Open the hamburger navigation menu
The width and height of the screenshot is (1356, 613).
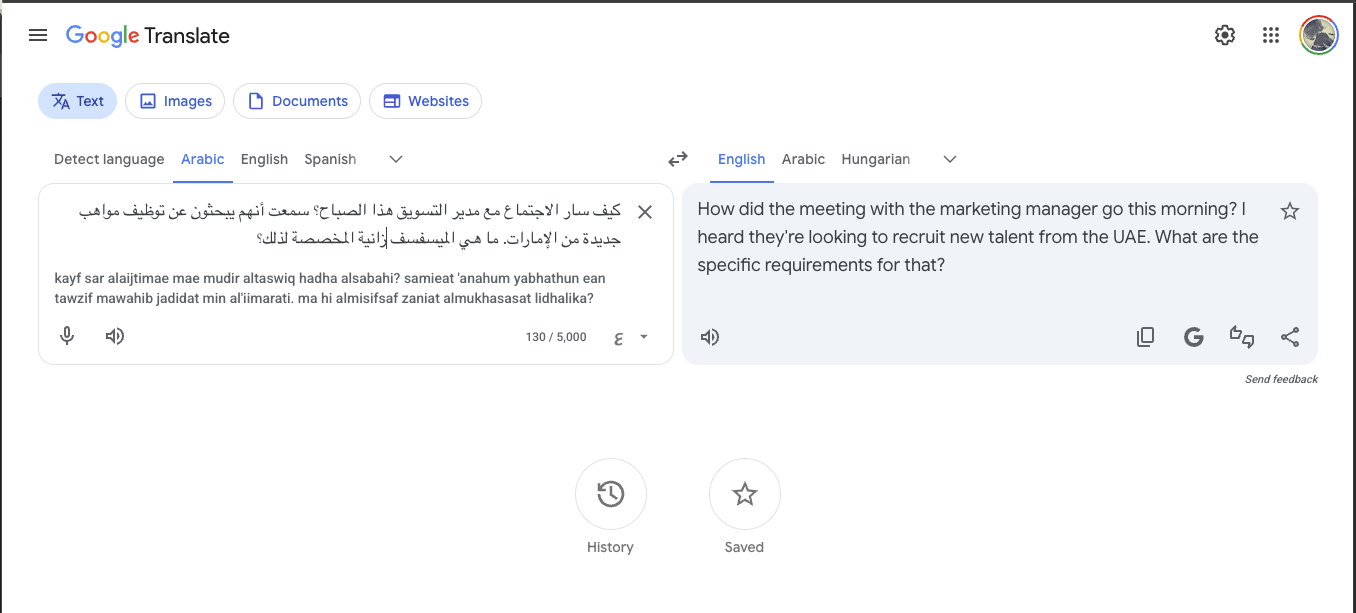(x=38, y=34)
